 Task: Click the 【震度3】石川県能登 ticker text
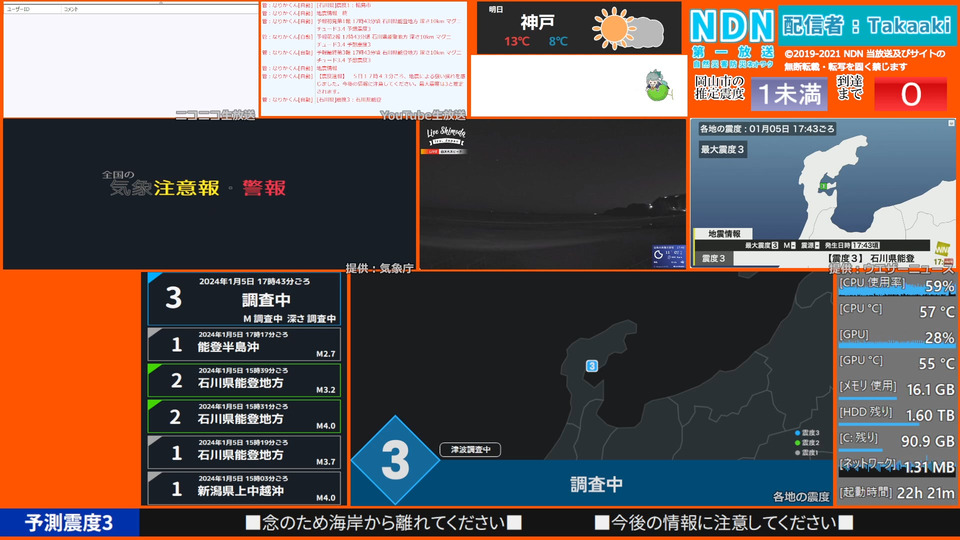coord(870,258)
